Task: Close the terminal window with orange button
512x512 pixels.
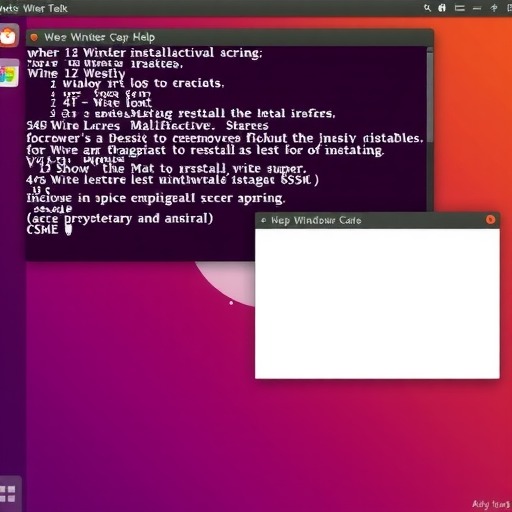Action: pyautogui.click(x=34, y=37)
